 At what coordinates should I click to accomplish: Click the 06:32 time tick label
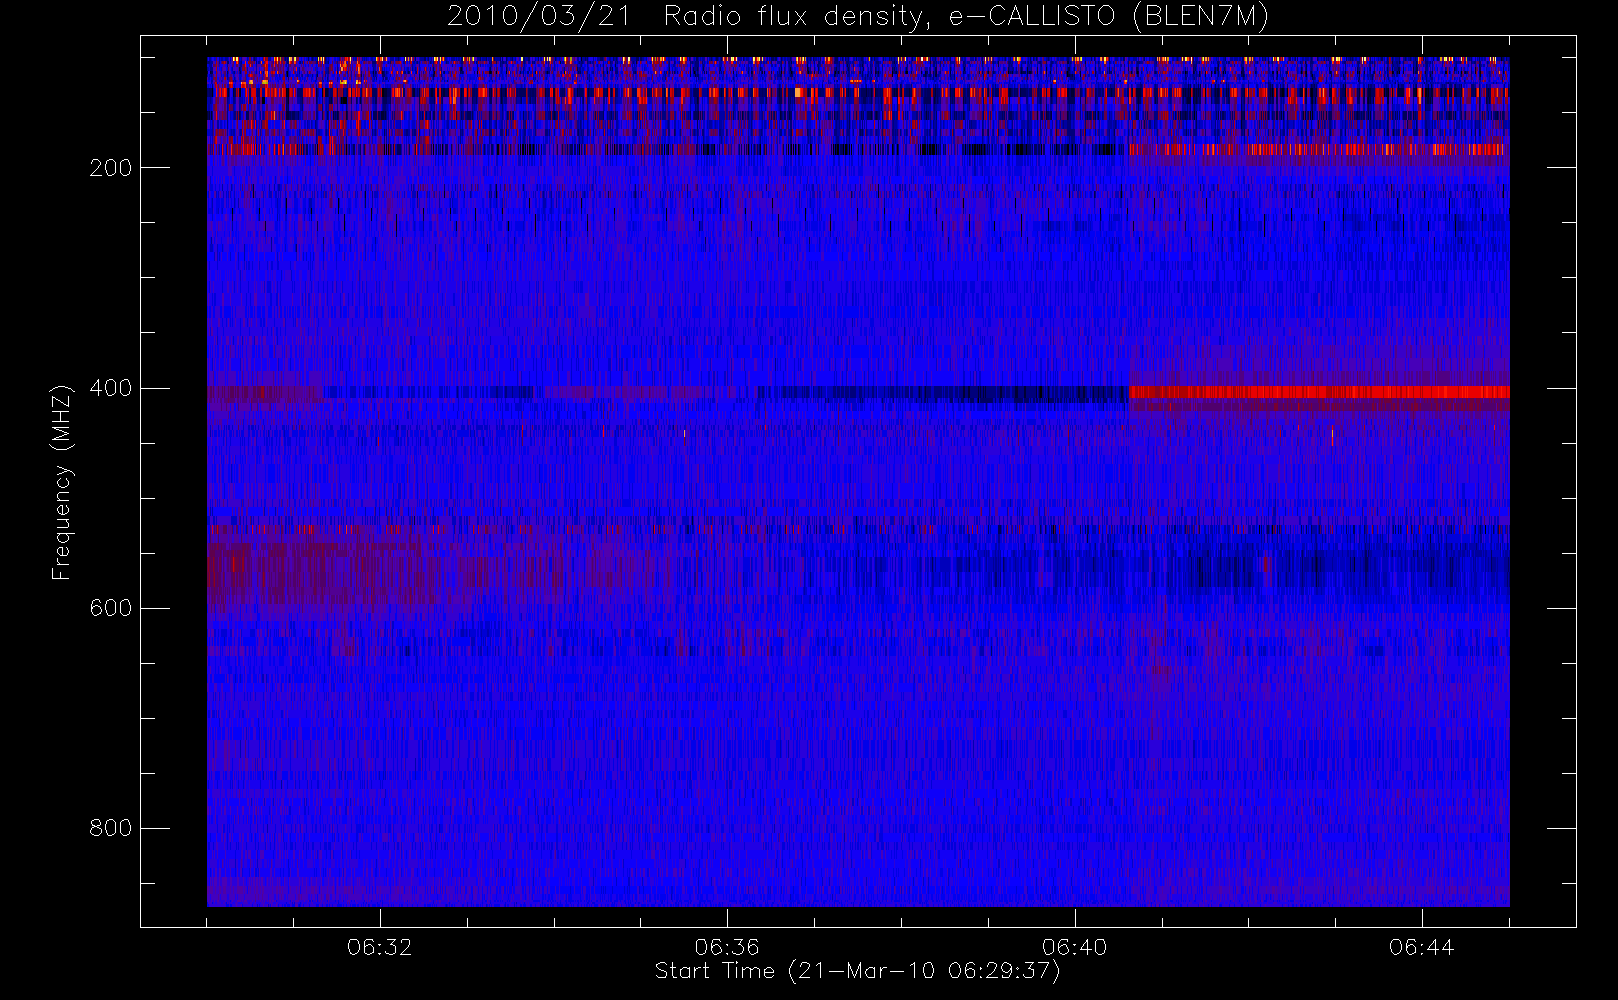point(380,947)
